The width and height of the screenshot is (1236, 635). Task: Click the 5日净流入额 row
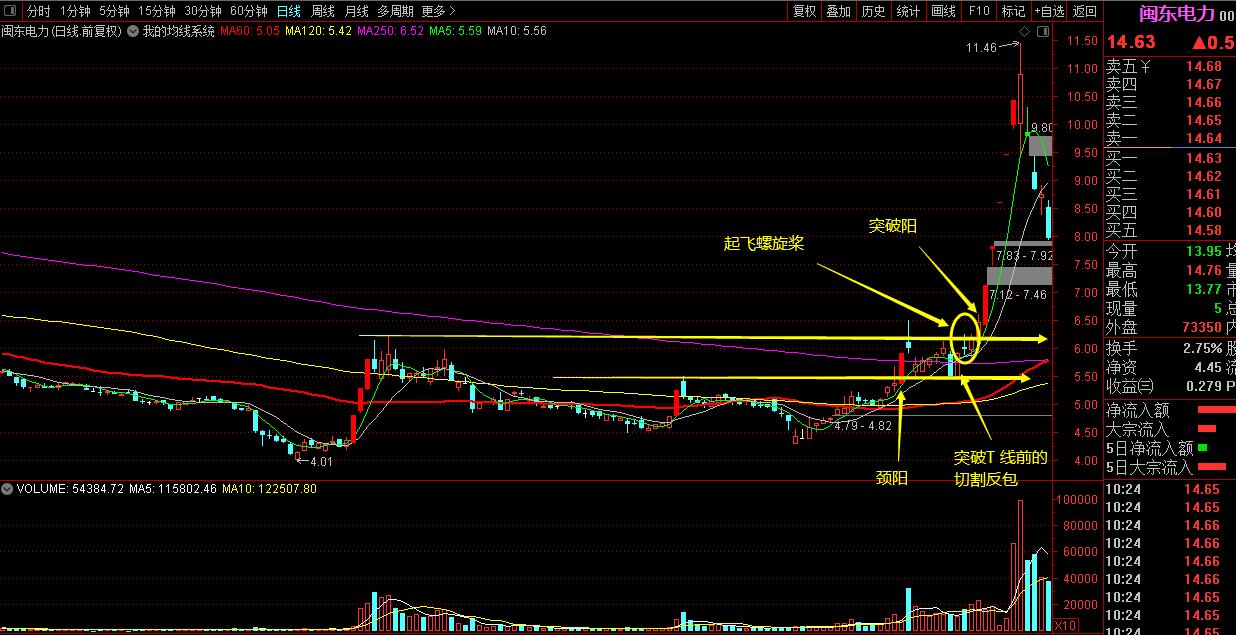point(1170,448)
